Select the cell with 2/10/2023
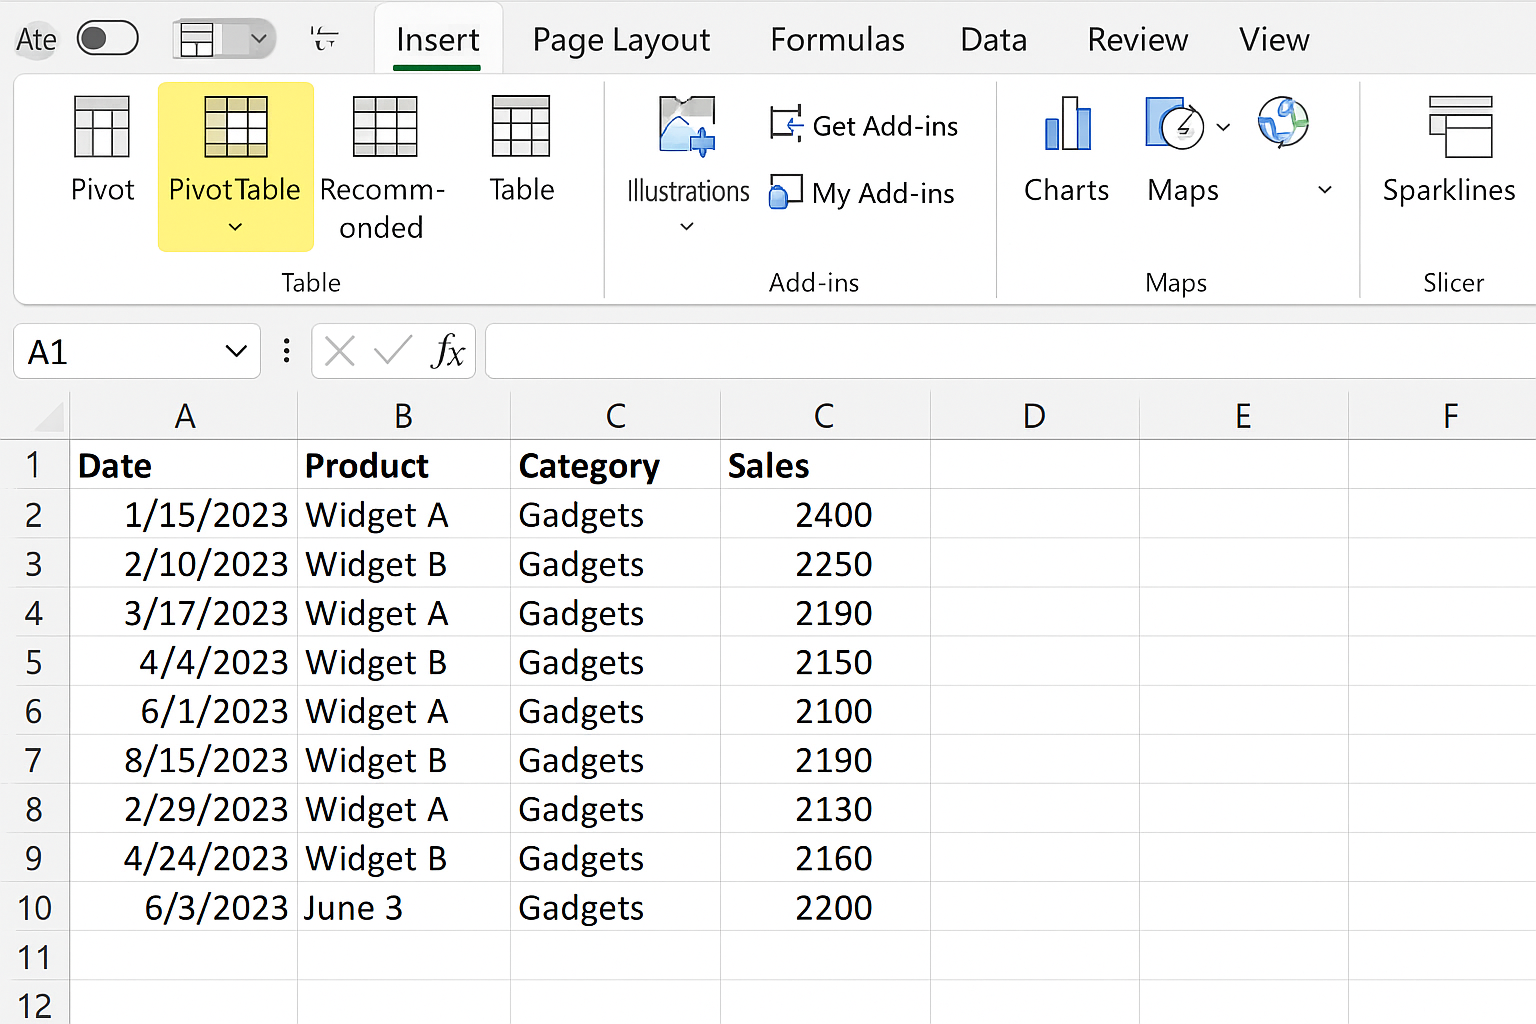The image size is (1536, 1024). [x=184, y=564]
